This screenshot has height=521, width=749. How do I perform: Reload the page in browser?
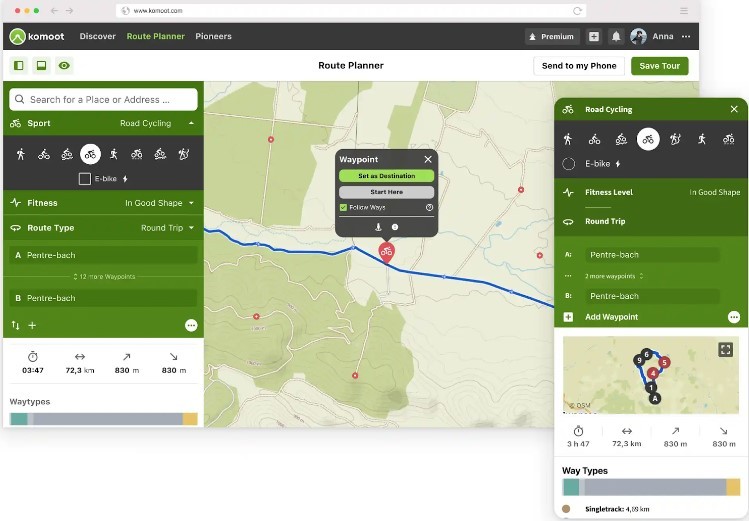pos(577,11)
